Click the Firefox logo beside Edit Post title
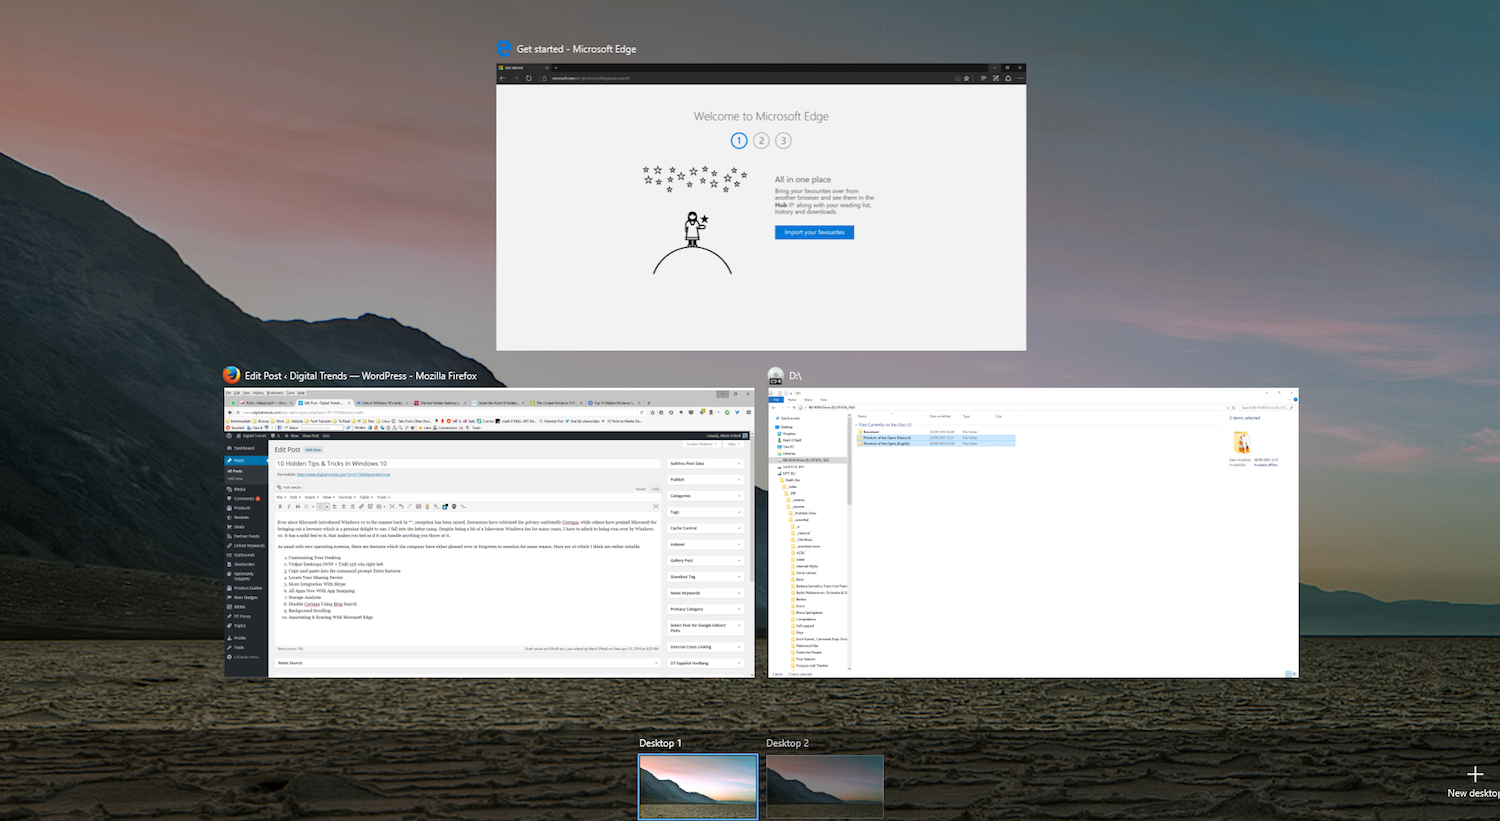The image size is (1500, 821). click(232, 375)
